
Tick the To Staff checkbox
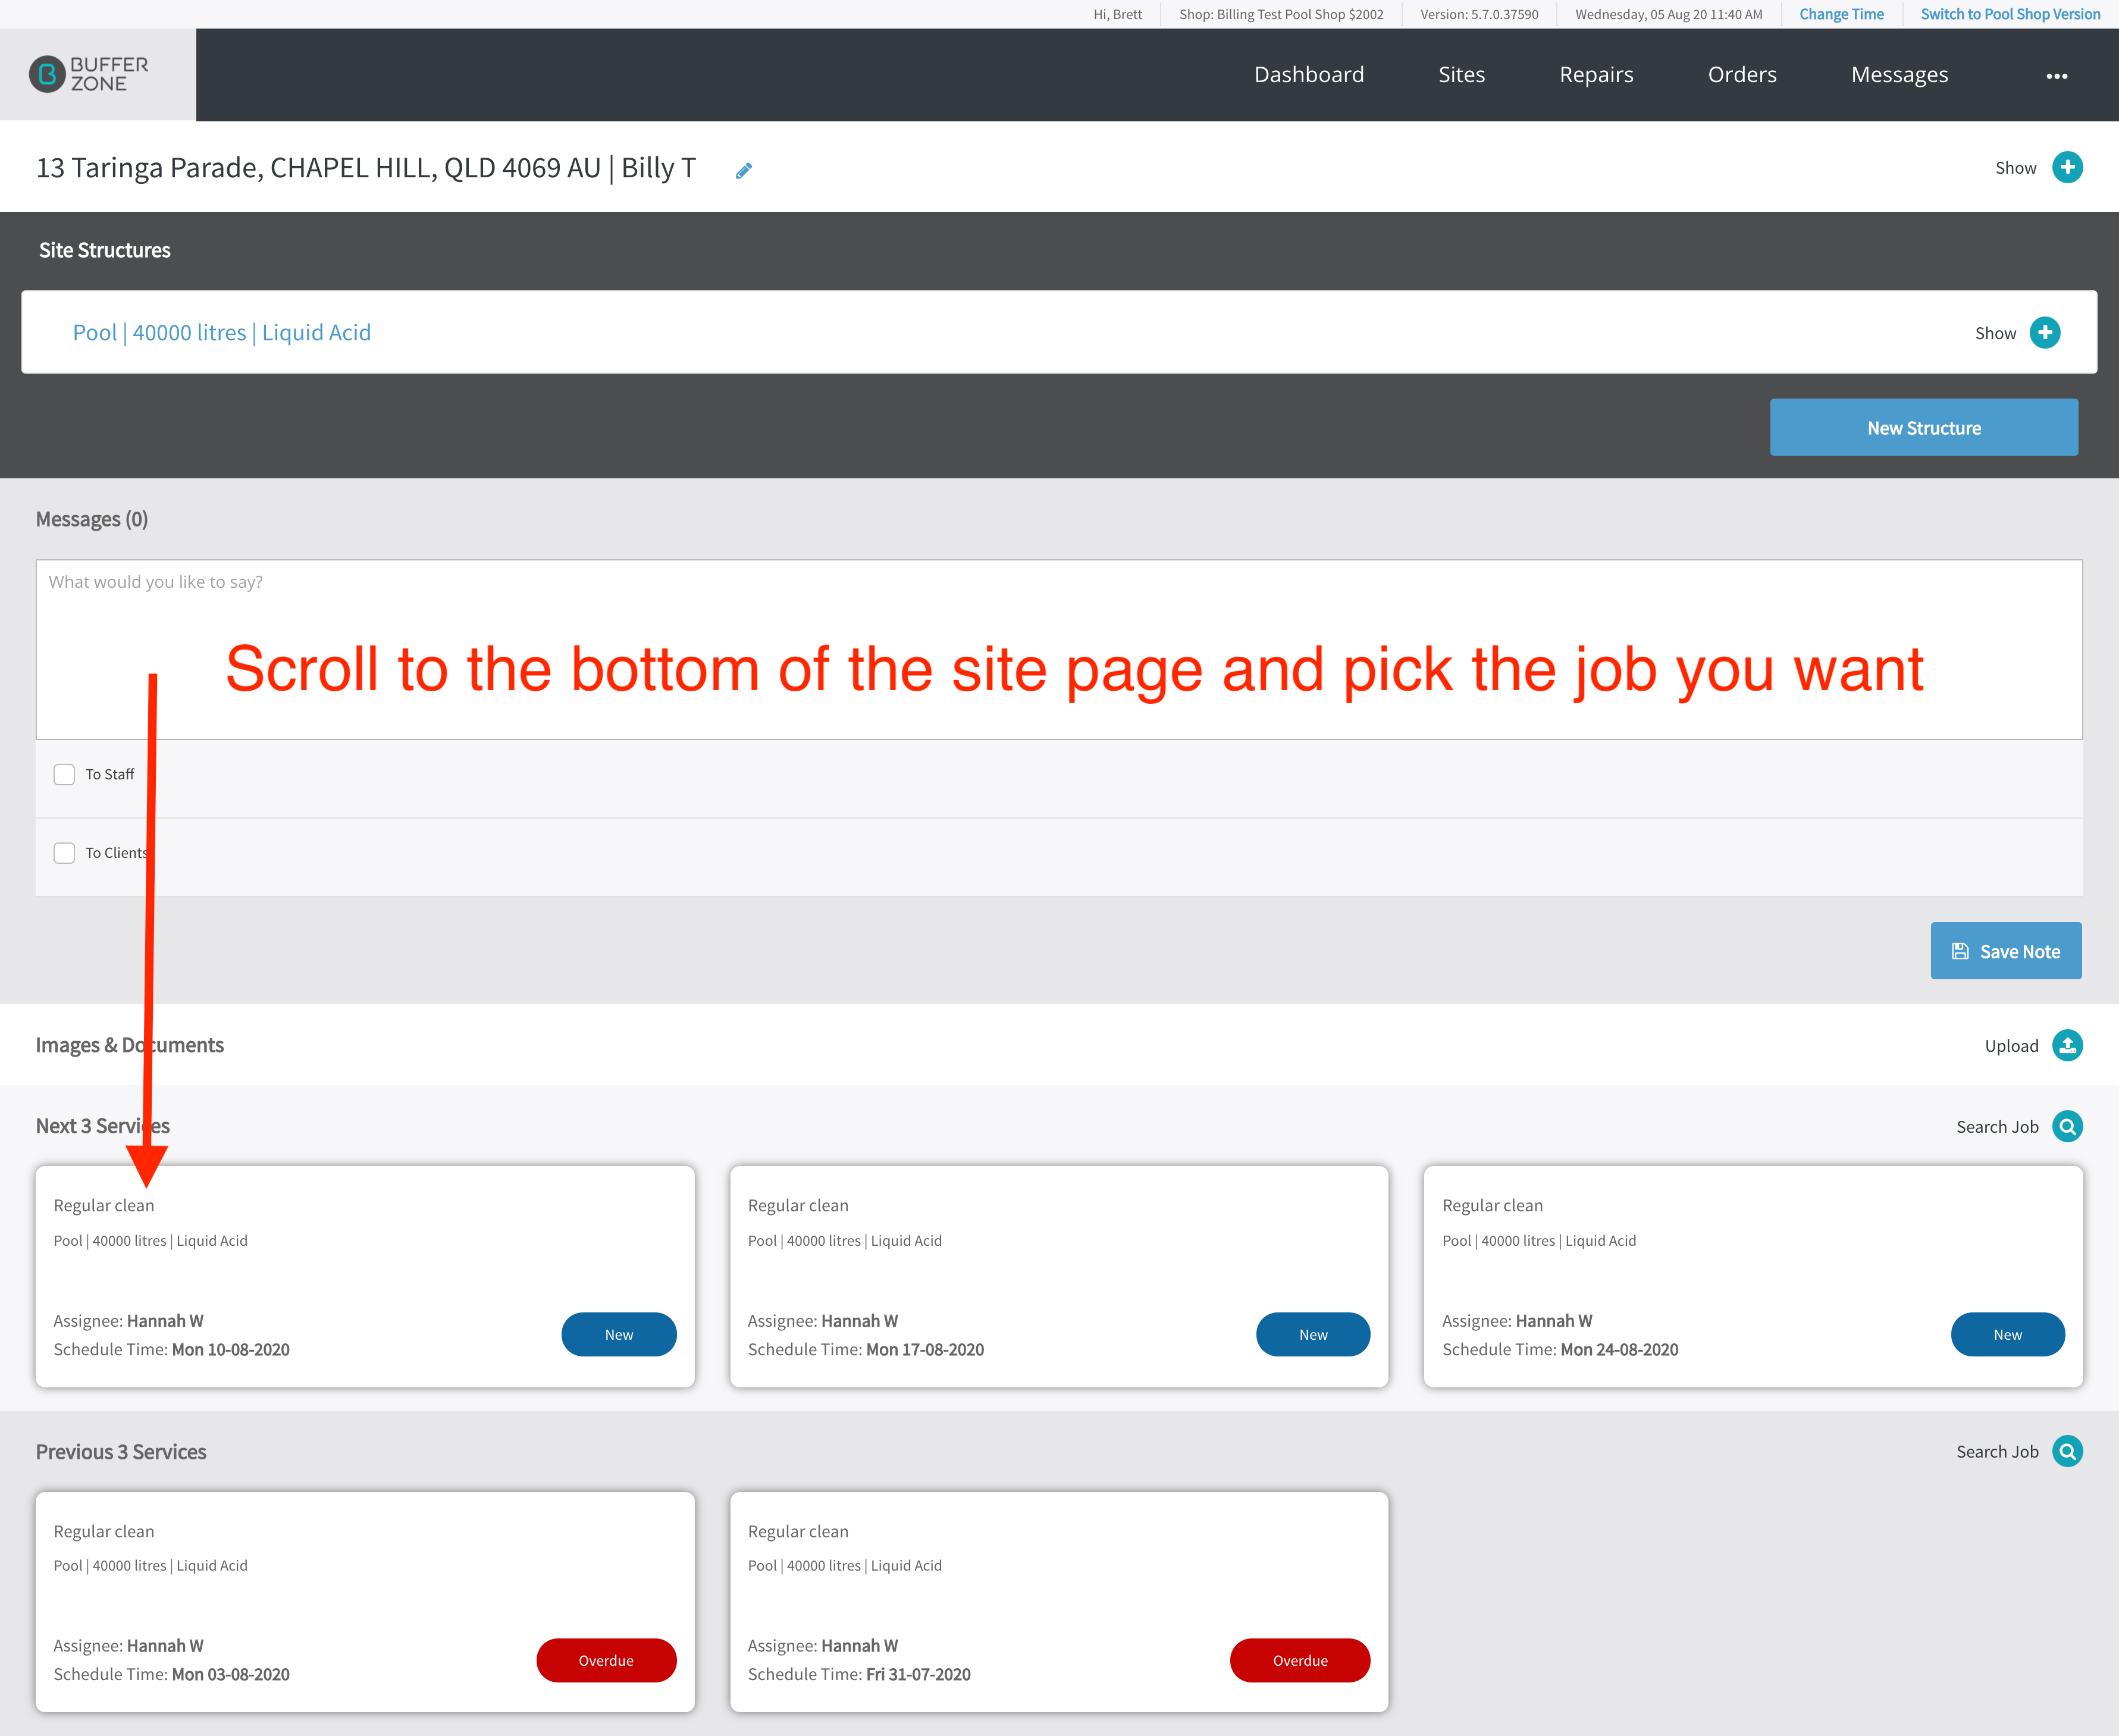[x=64, y=774]
